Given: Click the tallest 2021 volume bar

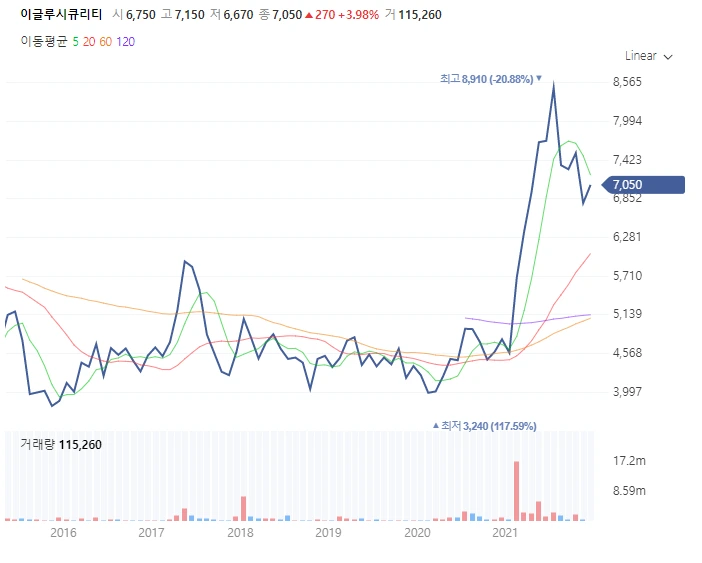Looking at the screenshot, I should pos(516,490).
